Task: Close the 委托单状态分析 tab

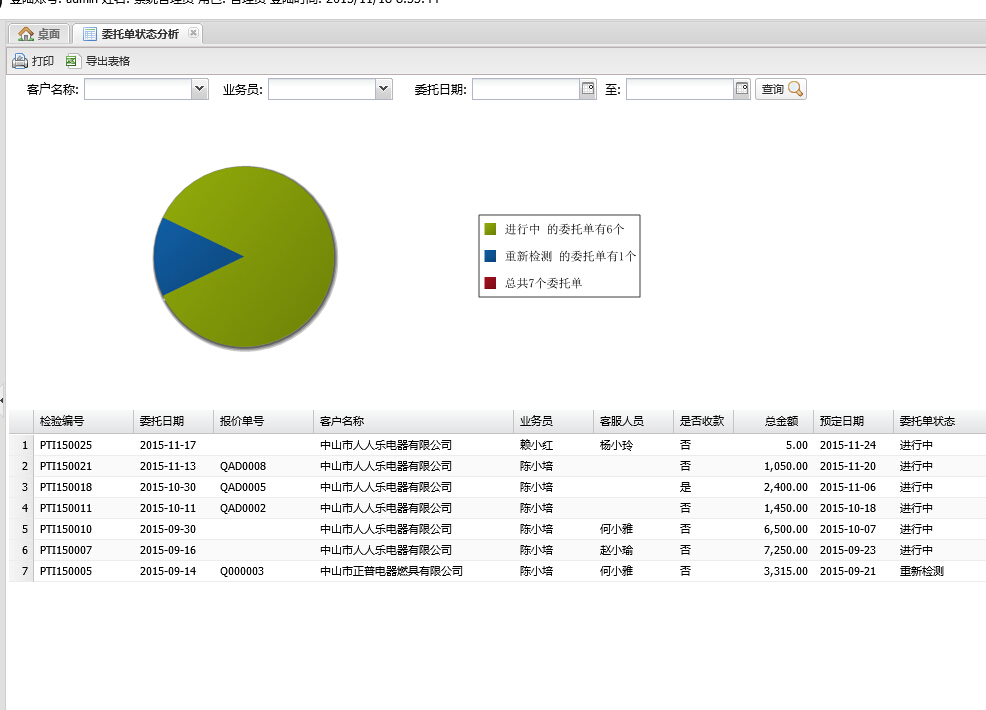Action: (x=193, y=33)
